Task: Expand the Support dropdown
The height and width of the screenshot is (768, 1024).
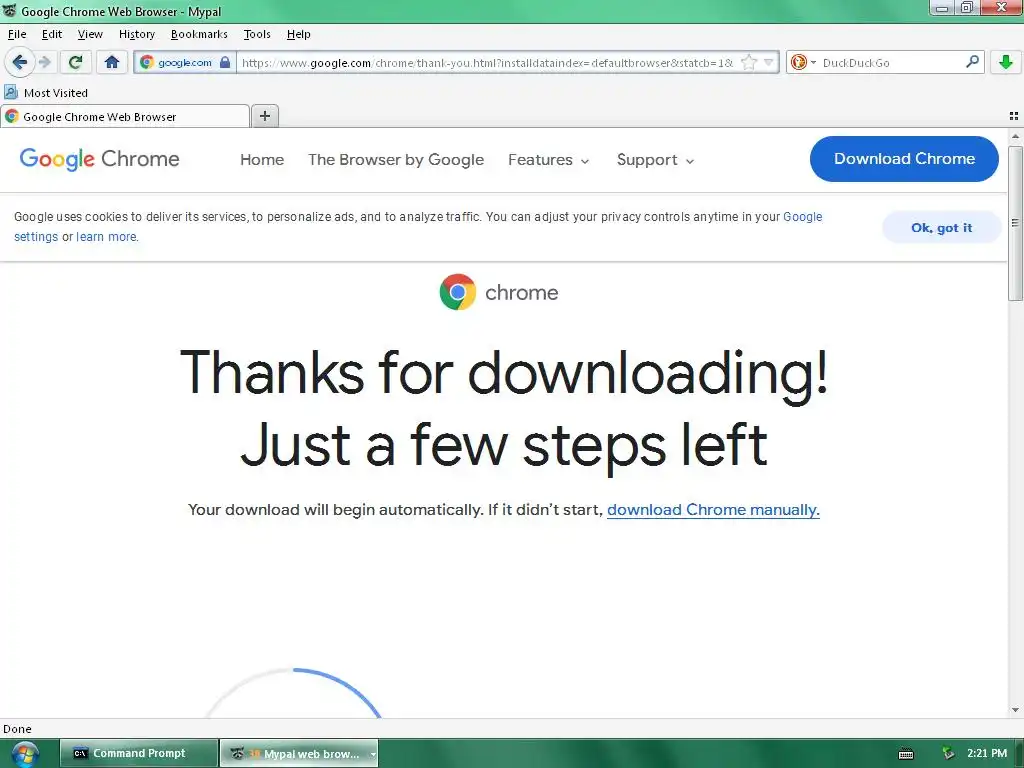Action: [x=655, y=160]
